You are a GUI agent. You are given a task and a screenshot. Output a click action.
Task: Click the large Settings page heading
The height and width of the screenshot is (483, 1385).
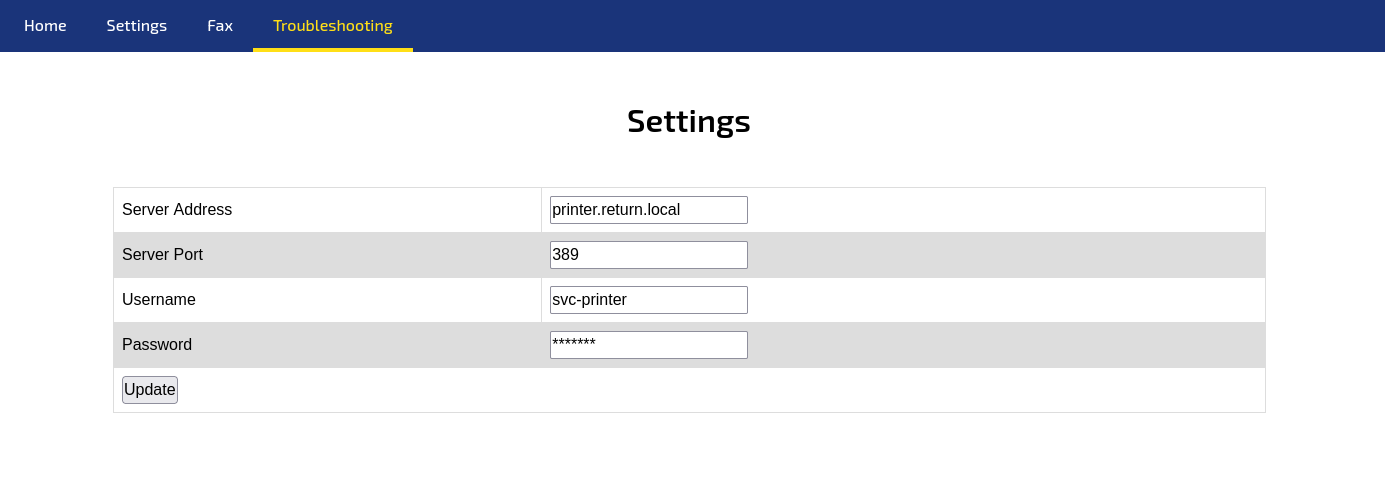[689, 121]
